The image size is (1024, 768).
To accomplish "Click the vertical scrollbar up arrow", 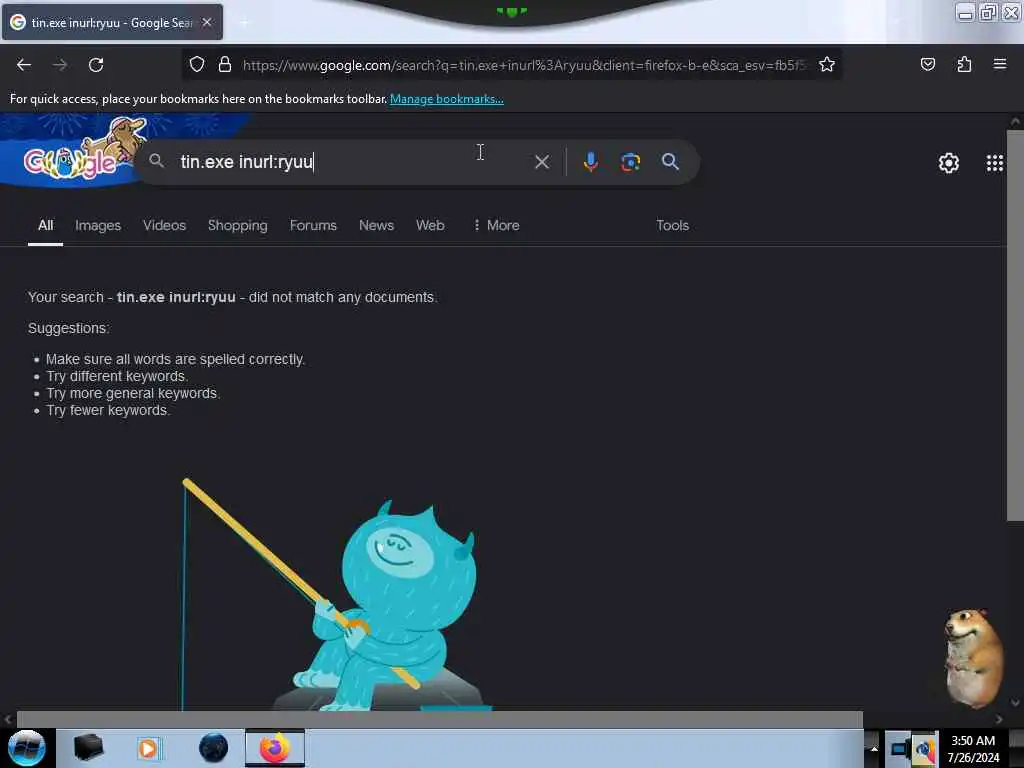I will (x=1014, y=121).
